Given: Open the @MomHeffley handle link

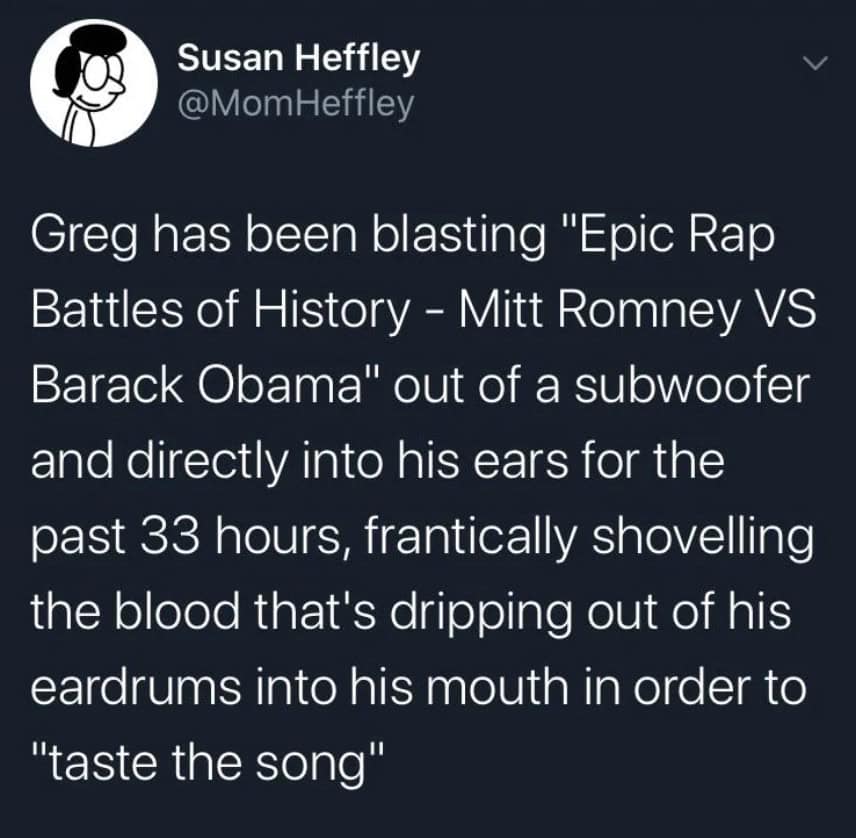Looking at the screenshot, I should click(x=294, y=101).
